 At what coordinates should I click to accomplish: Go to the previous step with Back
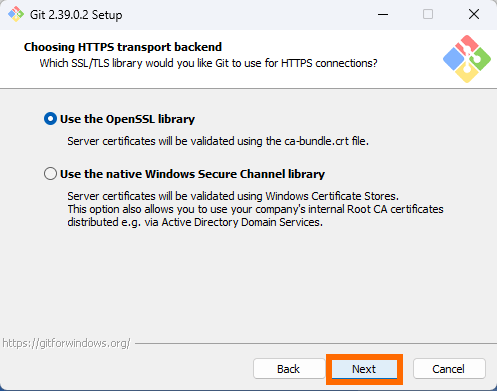pyautogui.click(x=289, y=369)
